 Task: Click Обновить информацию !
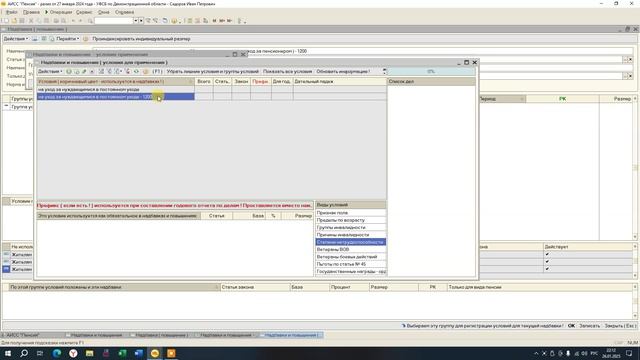click(x=343, y=71)
